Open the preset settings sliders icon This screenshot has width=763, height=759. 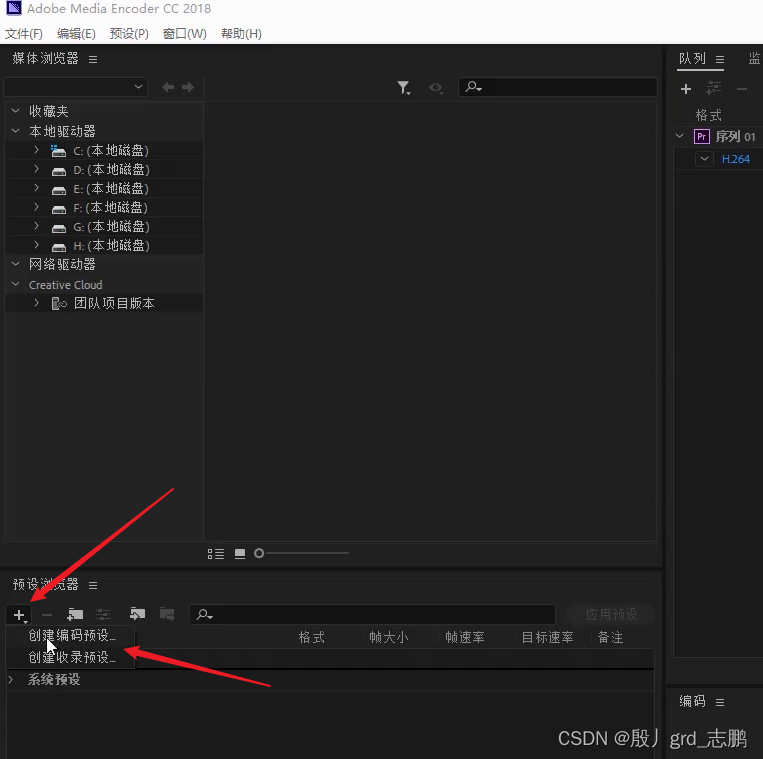tap(103, 615)
